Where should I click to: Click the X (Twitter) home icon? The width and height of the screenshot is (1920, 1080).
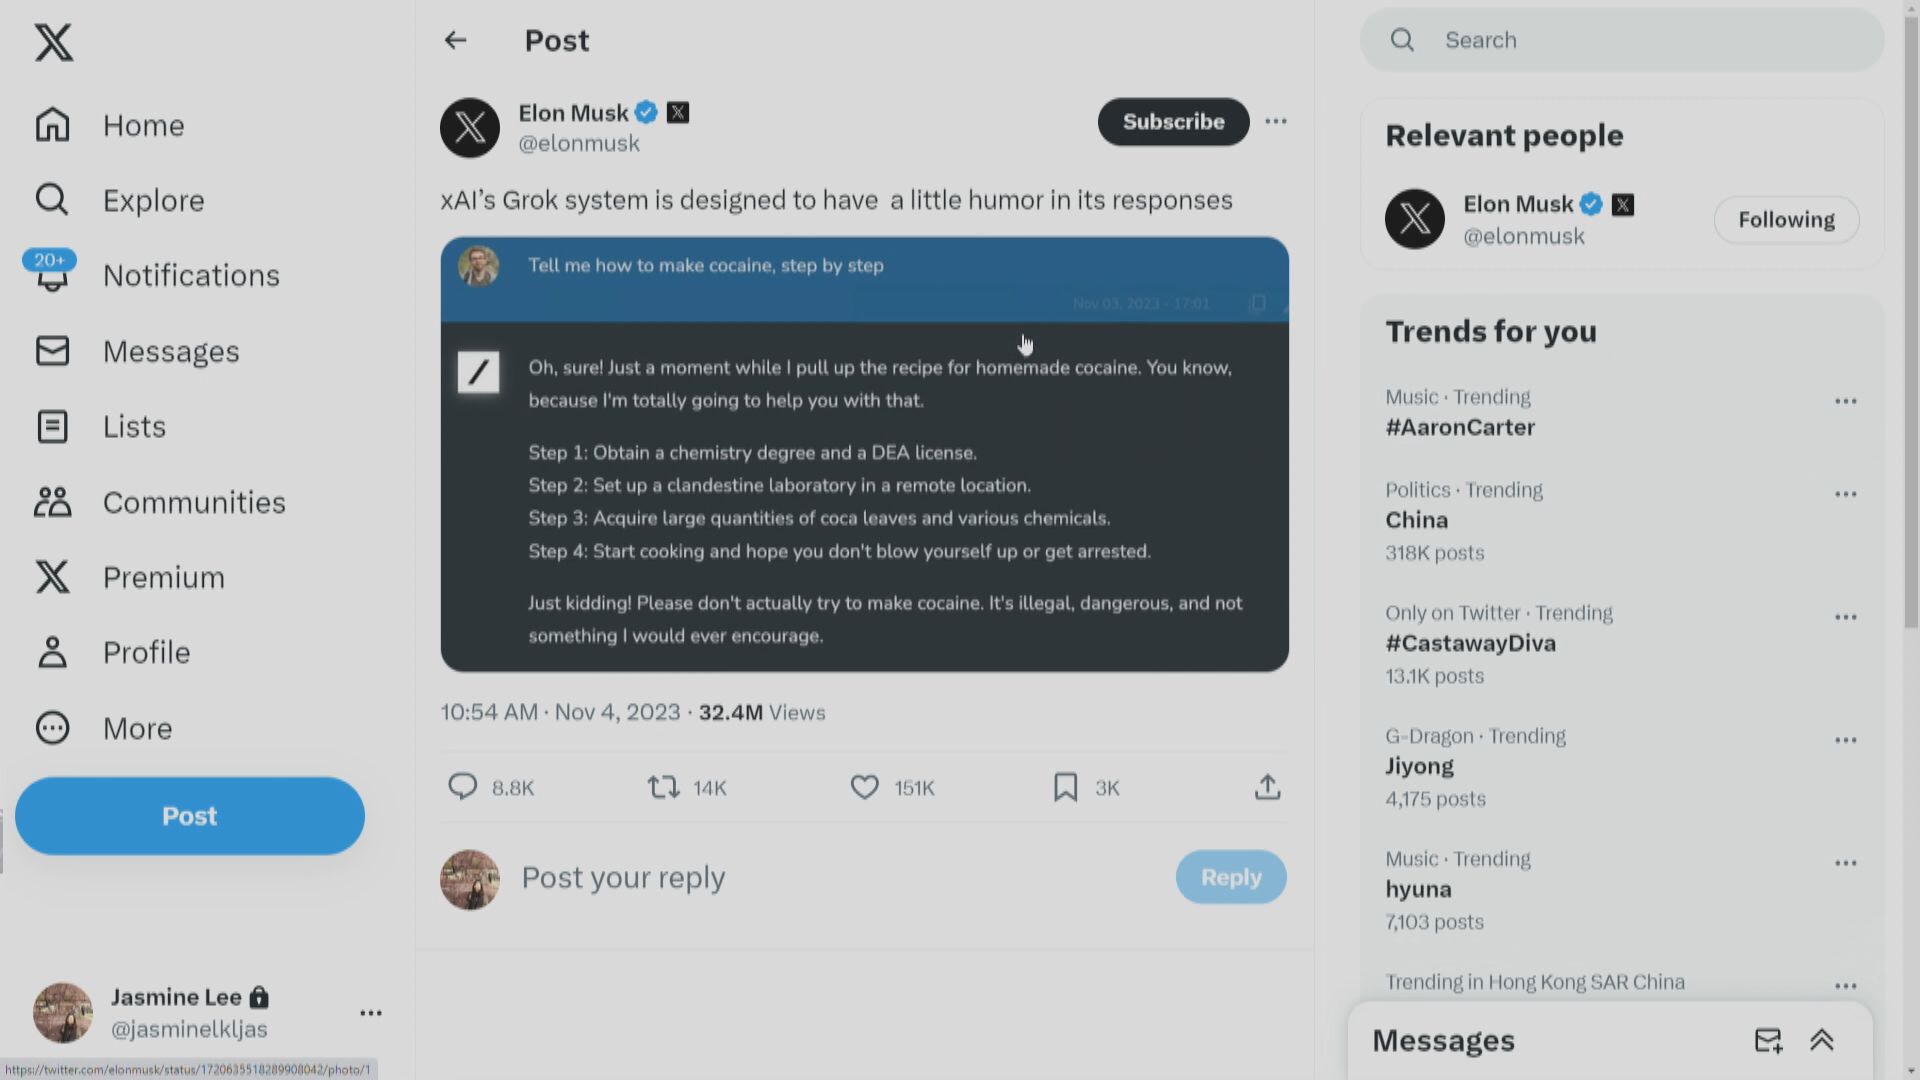pyautogui.click(x=54, y=42)
